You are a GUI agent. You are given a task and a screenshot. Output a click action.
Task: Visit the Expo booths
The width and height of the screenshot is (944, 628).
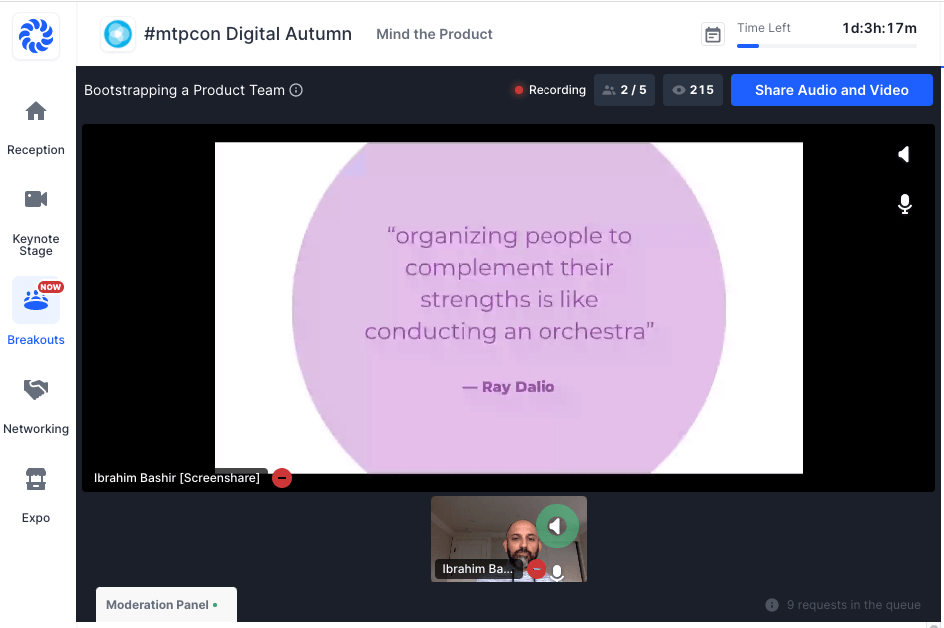(x=36, y=496)
